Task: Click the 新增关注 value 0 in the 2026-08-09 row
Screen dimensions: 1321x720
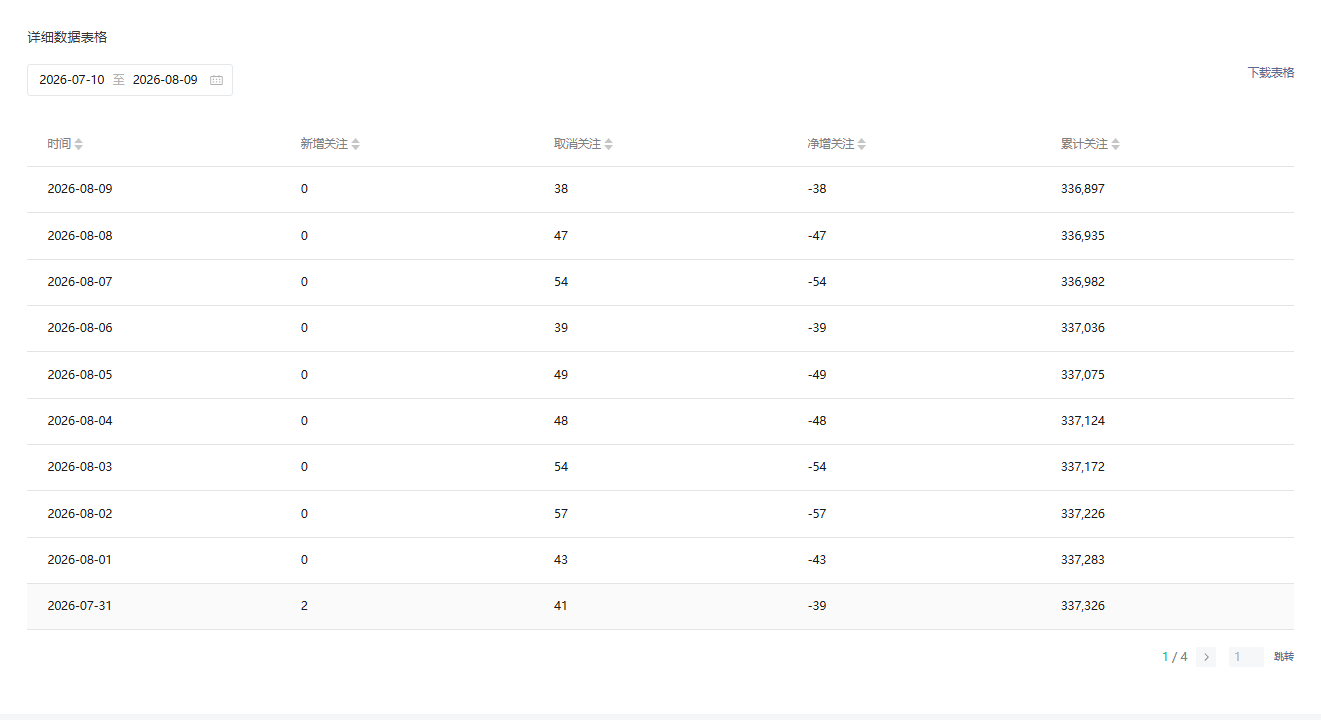Action: pos(304,189)
